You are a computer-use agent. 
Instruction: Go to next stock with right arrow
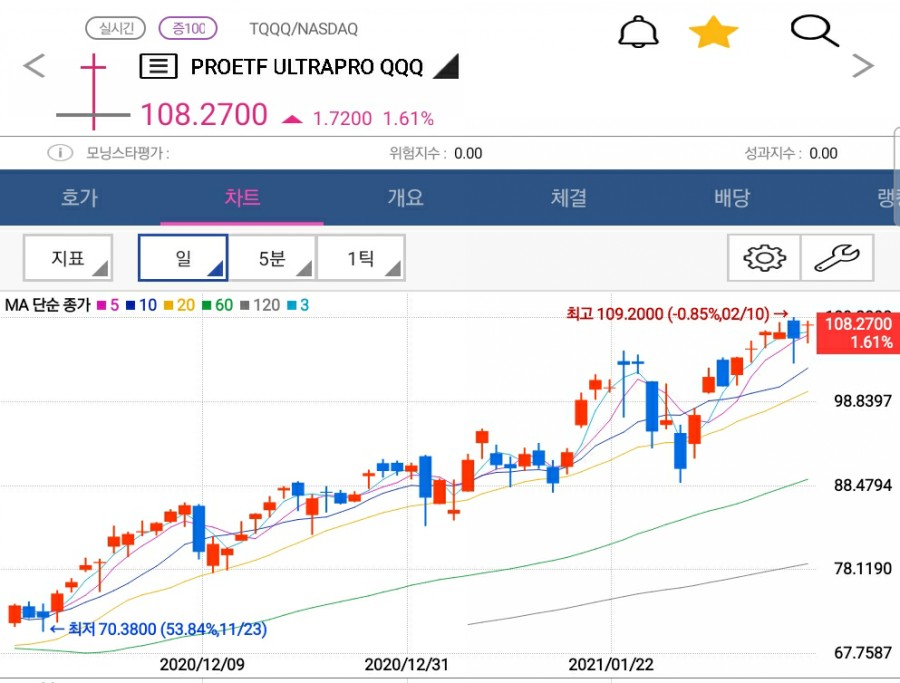coord(863,65)
